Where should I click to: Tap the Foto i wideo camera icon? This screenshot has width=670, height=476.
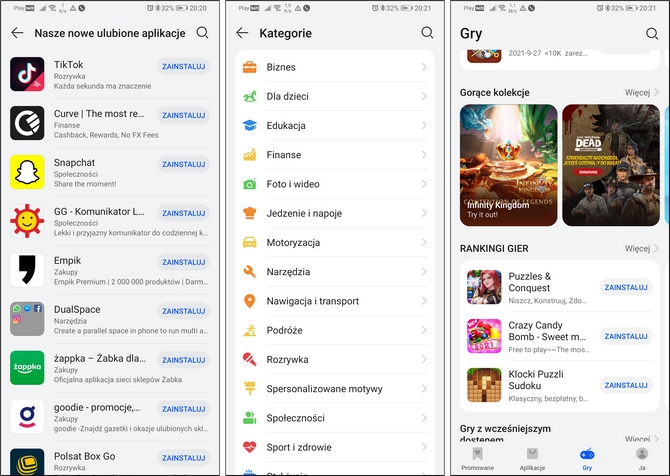(x=250, y=184)
